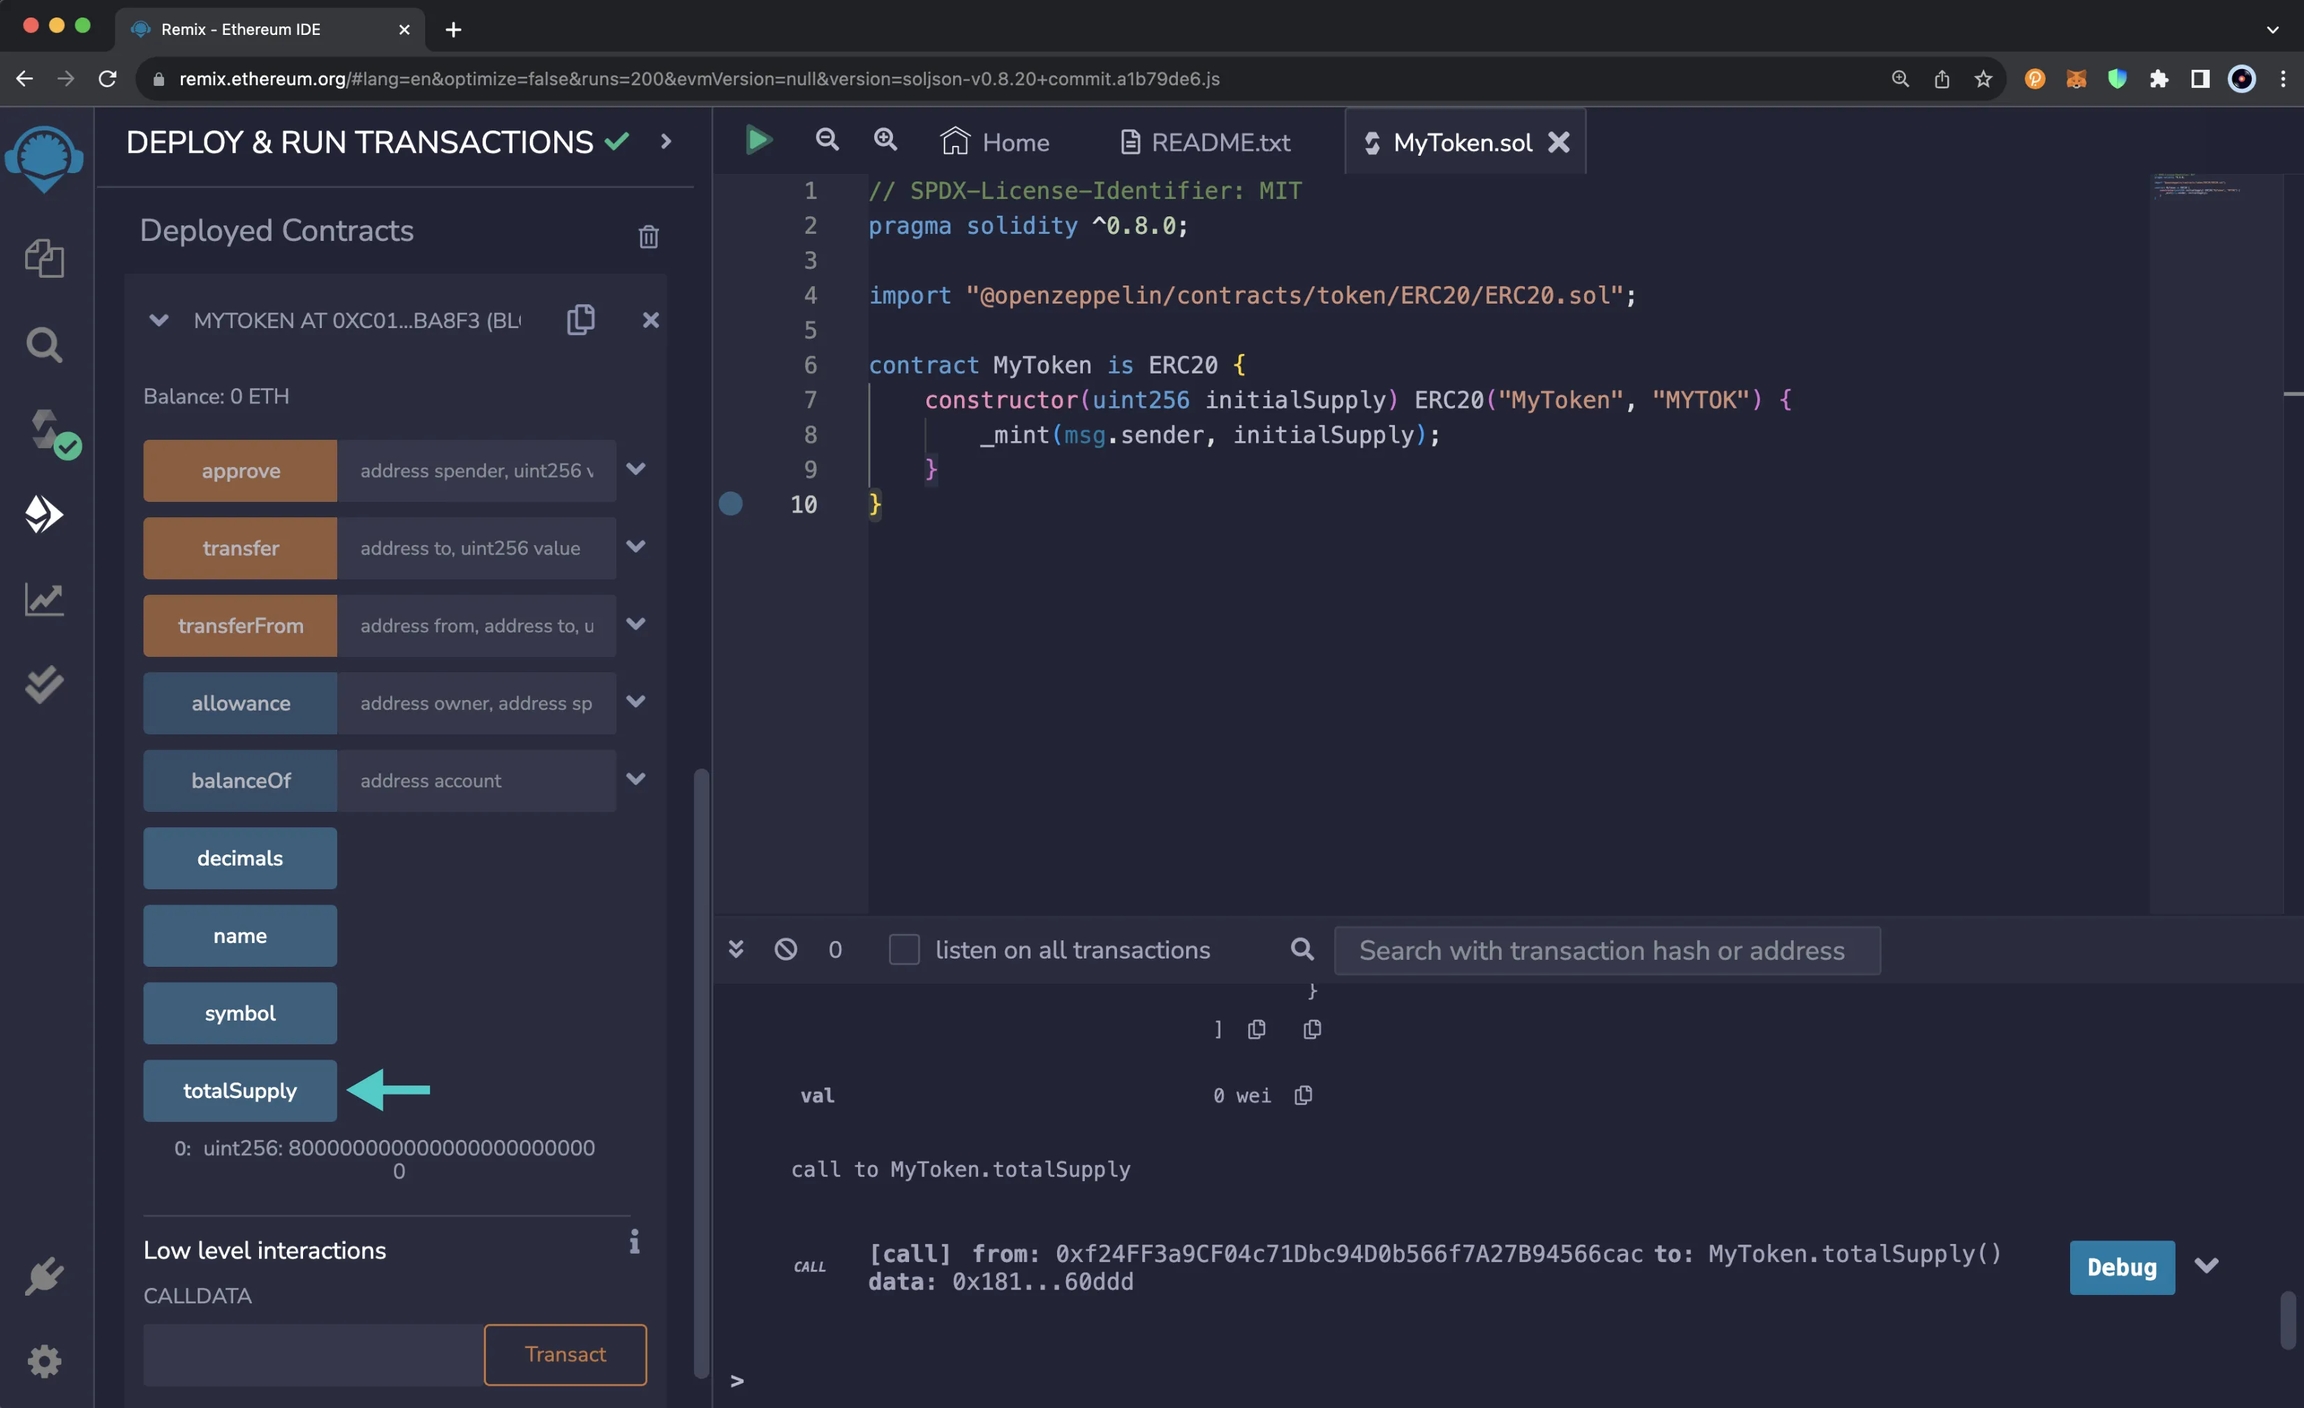2304x1408 pixels.
Task: Run script with green play icon
Action: [758, 140]
